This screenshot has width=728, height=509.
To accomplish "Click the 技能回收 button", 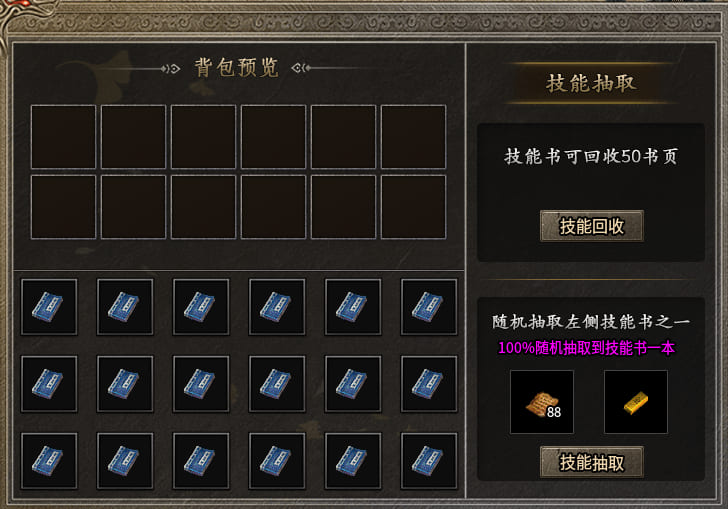I will (x=592, y=226).
